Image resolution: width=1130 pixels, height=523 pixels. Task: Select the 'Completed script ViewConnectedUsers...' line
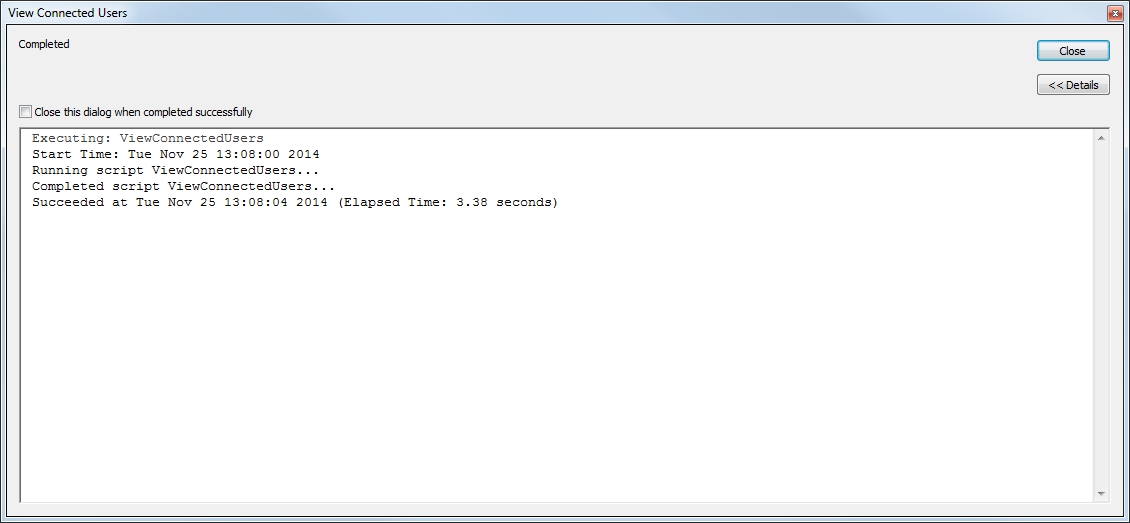tap(184, 187)
